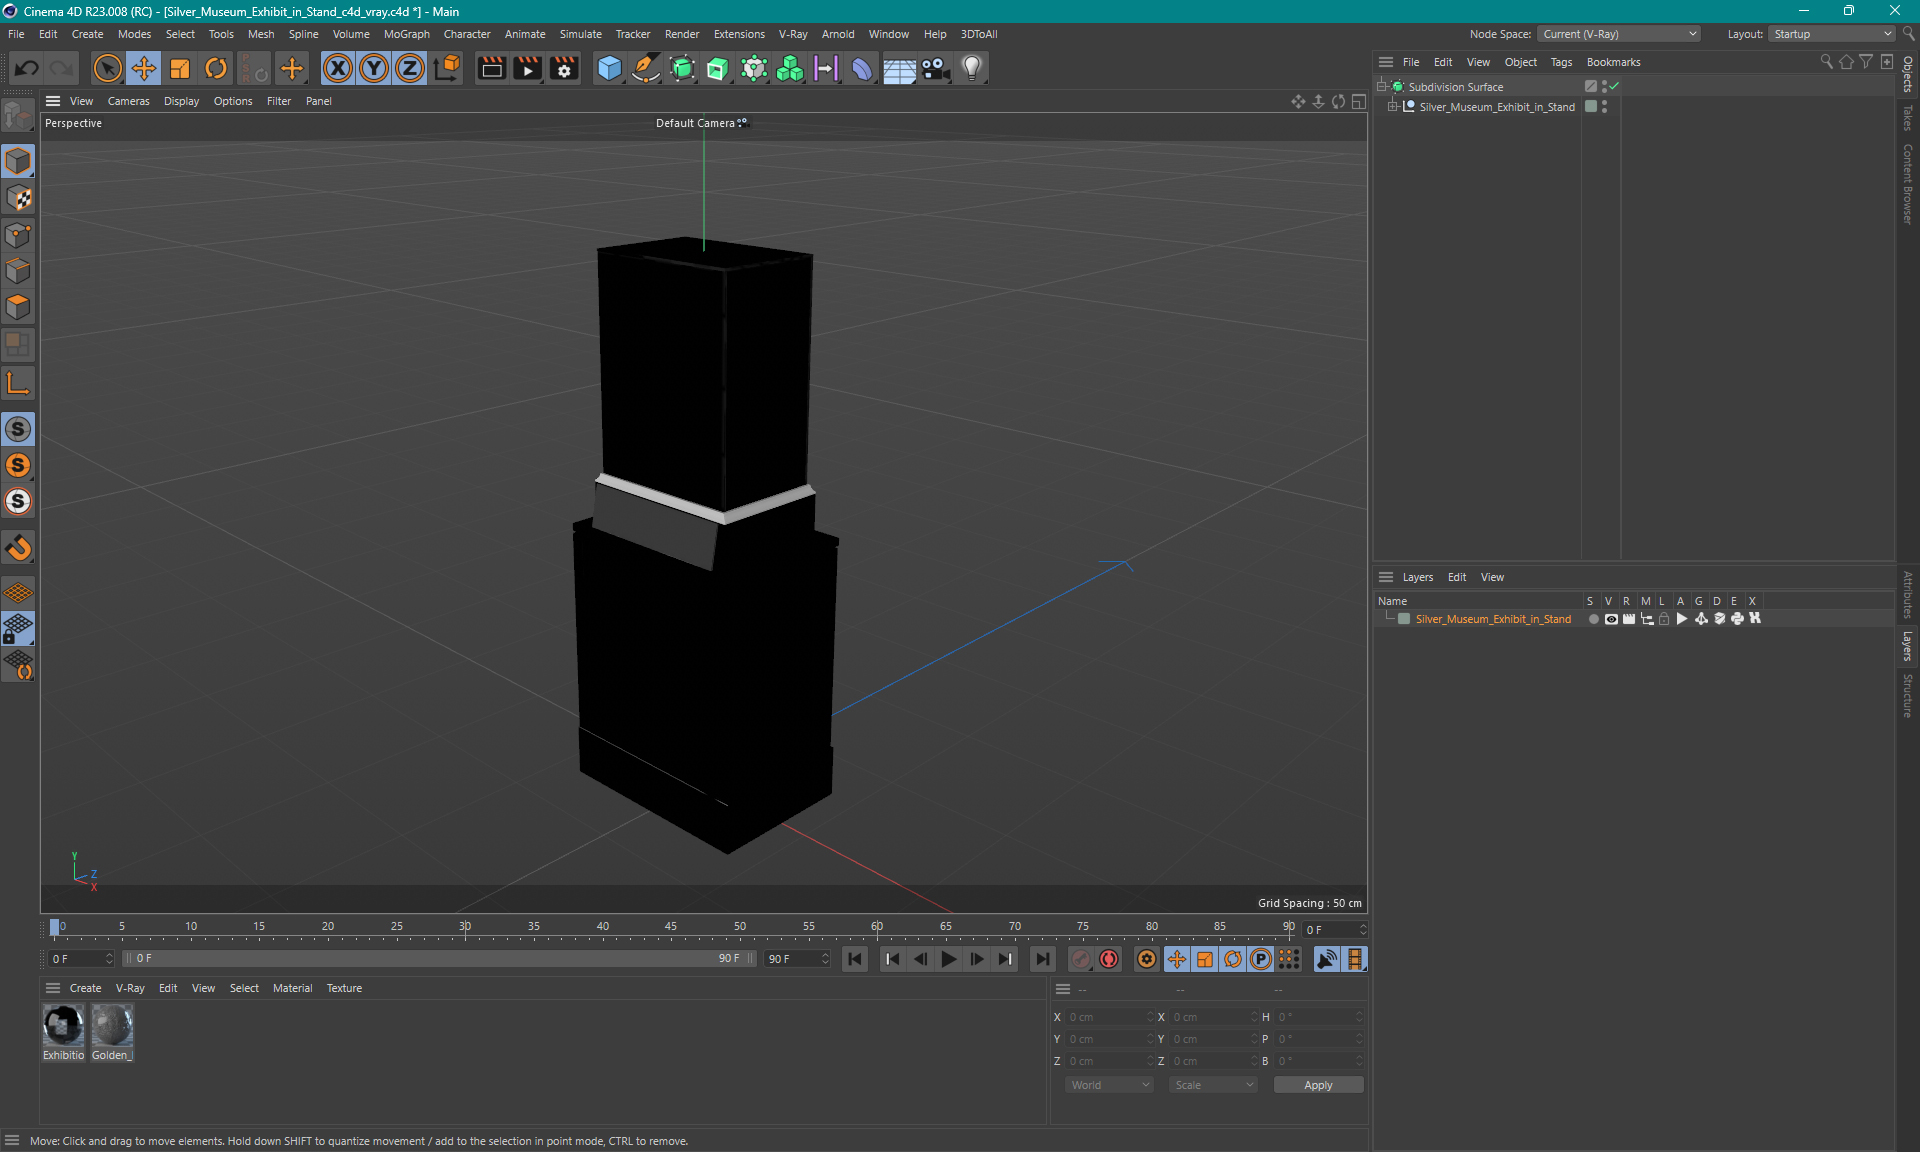Go to end of animation
Image resolution: width=1920 pixels, height=1152 pixels.
pos(1043,959)
